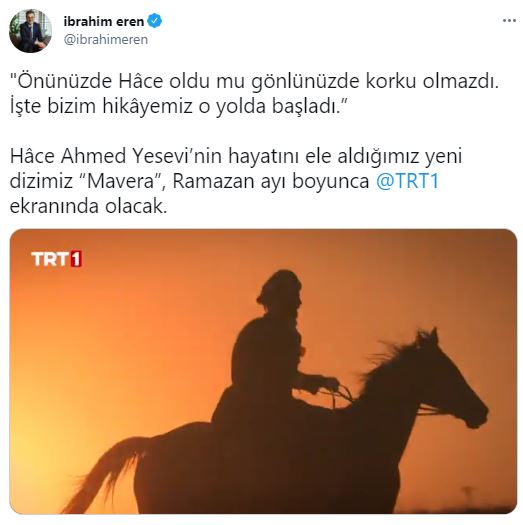
Task: Click the @ibrahimeren handle
Action: 106,40
